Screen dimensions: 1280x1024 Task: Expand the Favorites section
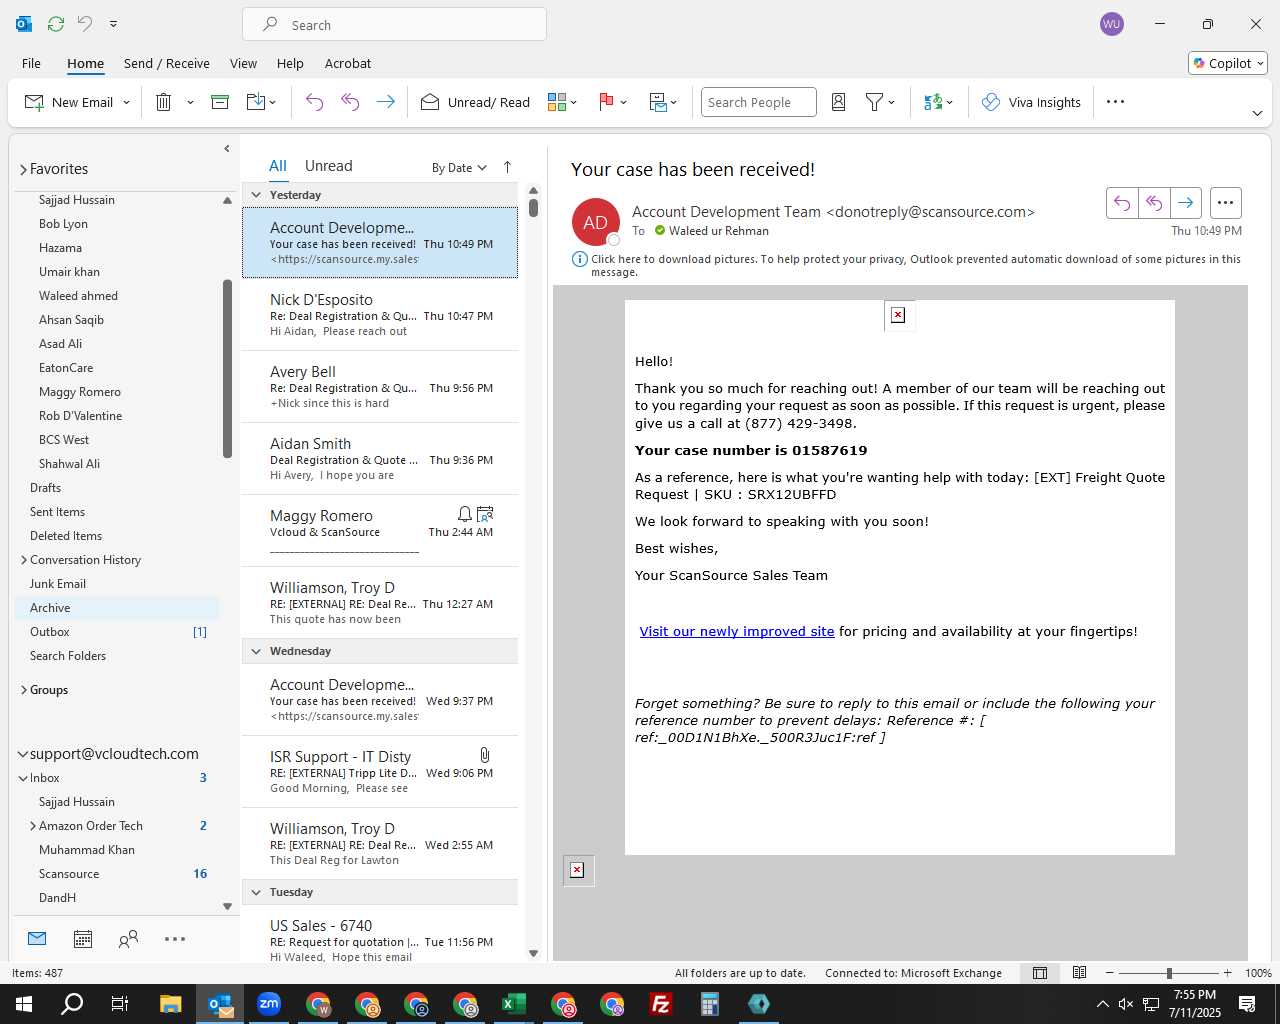pos(23,170)
